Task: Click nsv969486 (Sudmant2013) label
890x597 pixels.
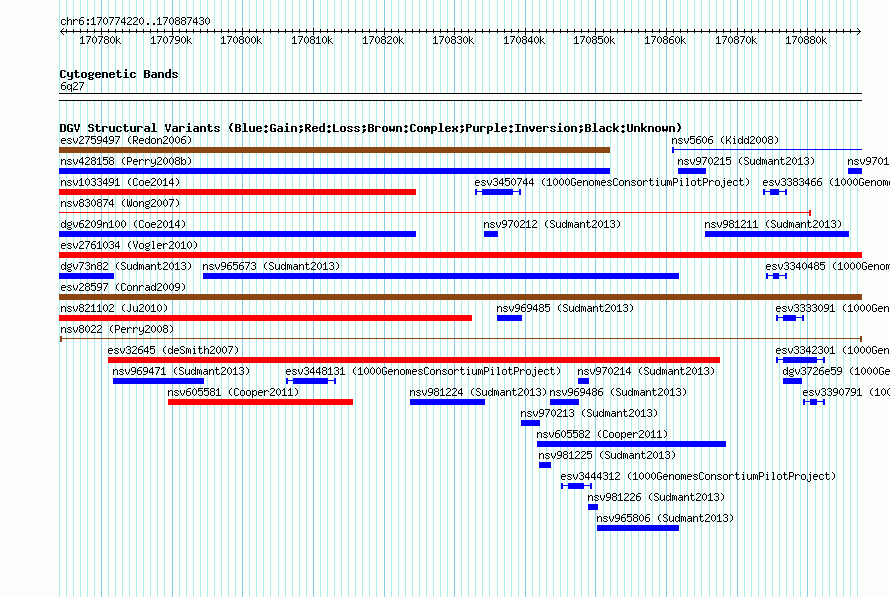Action: pos(618,392)
